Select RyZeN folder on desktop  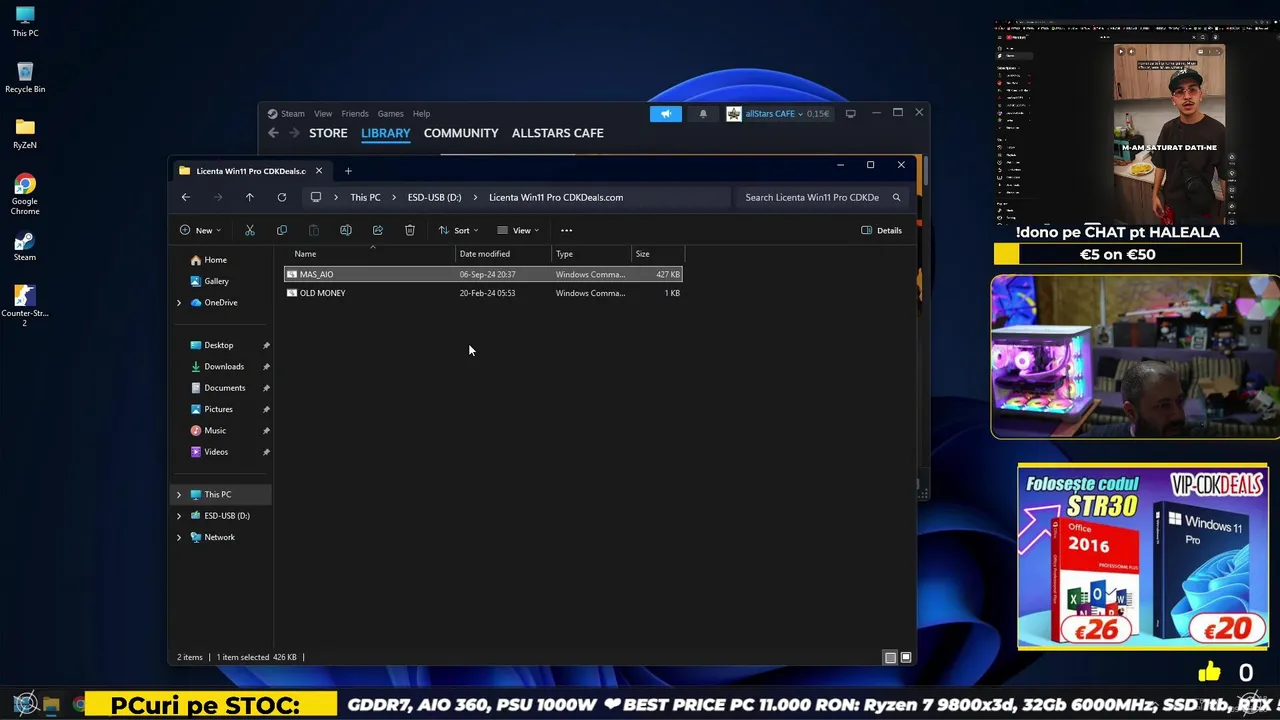point(25,133)
